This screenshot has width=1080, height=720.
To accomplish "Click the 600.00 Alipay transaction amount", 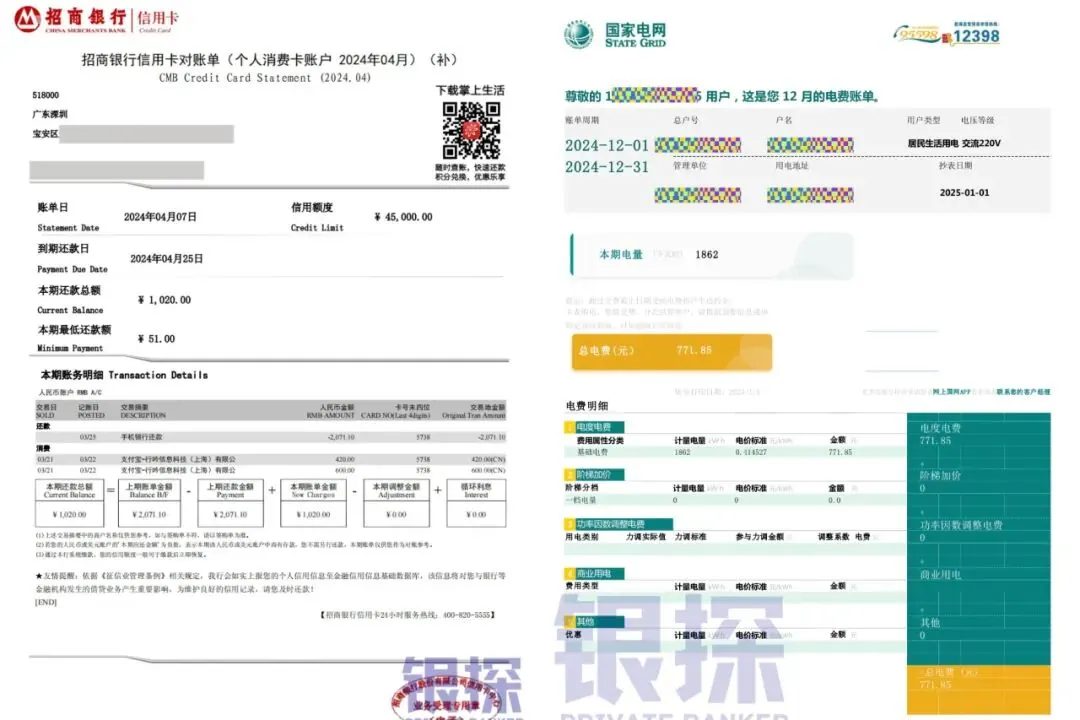I will tap(344, 470).
